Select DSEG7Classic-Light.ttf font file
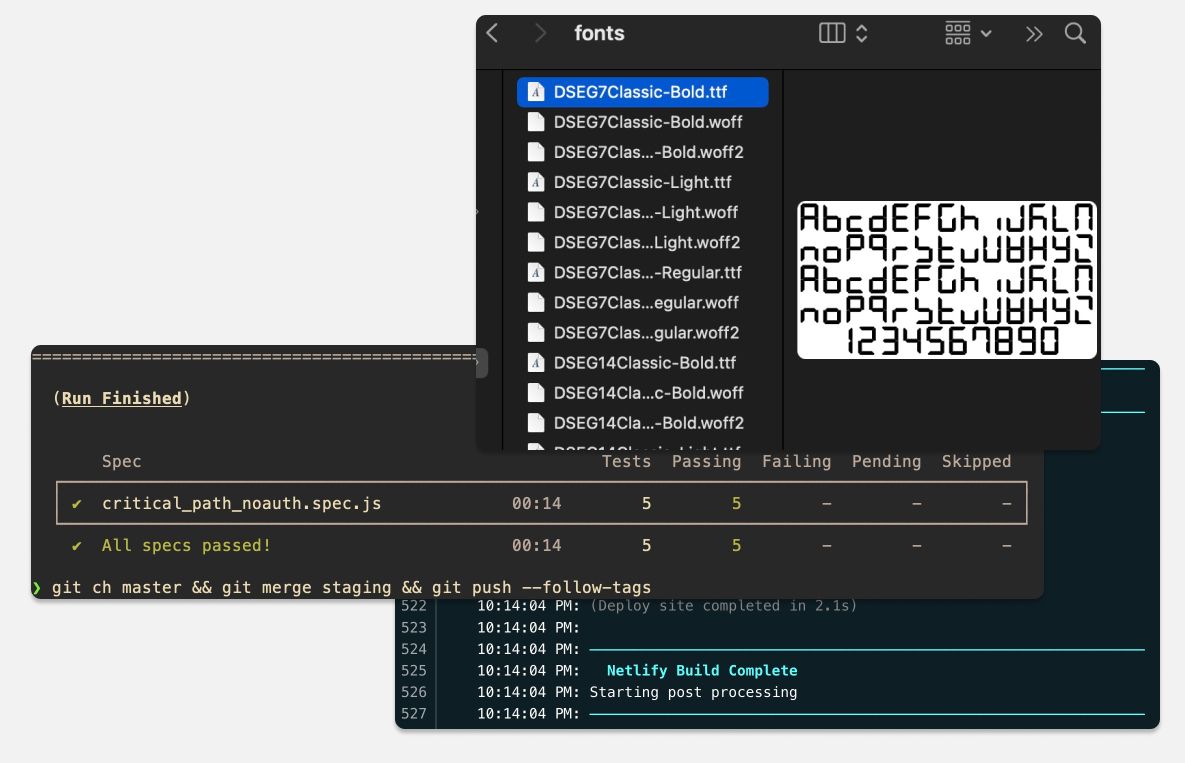Screen dimensions: 1185x763 pyautogui.click(x=642, y=182)
